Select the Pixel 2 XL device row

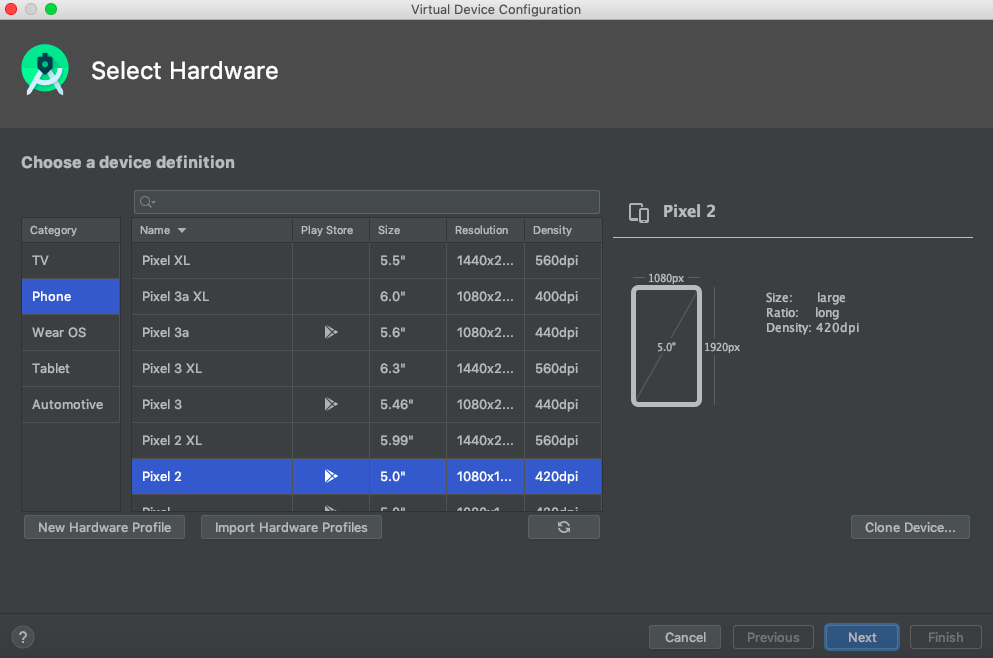367,440
